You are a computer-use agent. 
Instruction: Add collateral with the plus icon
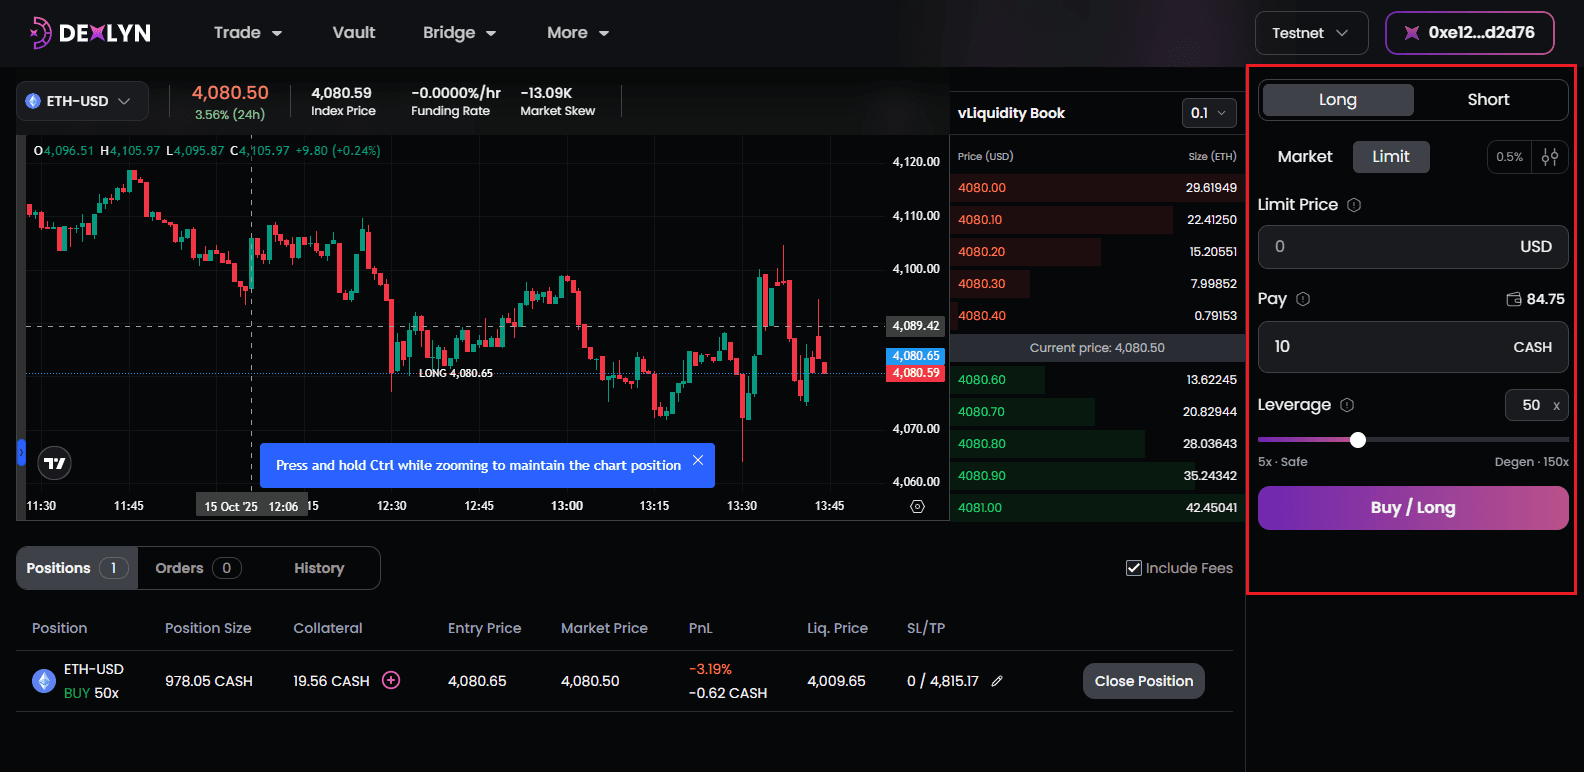391,681
